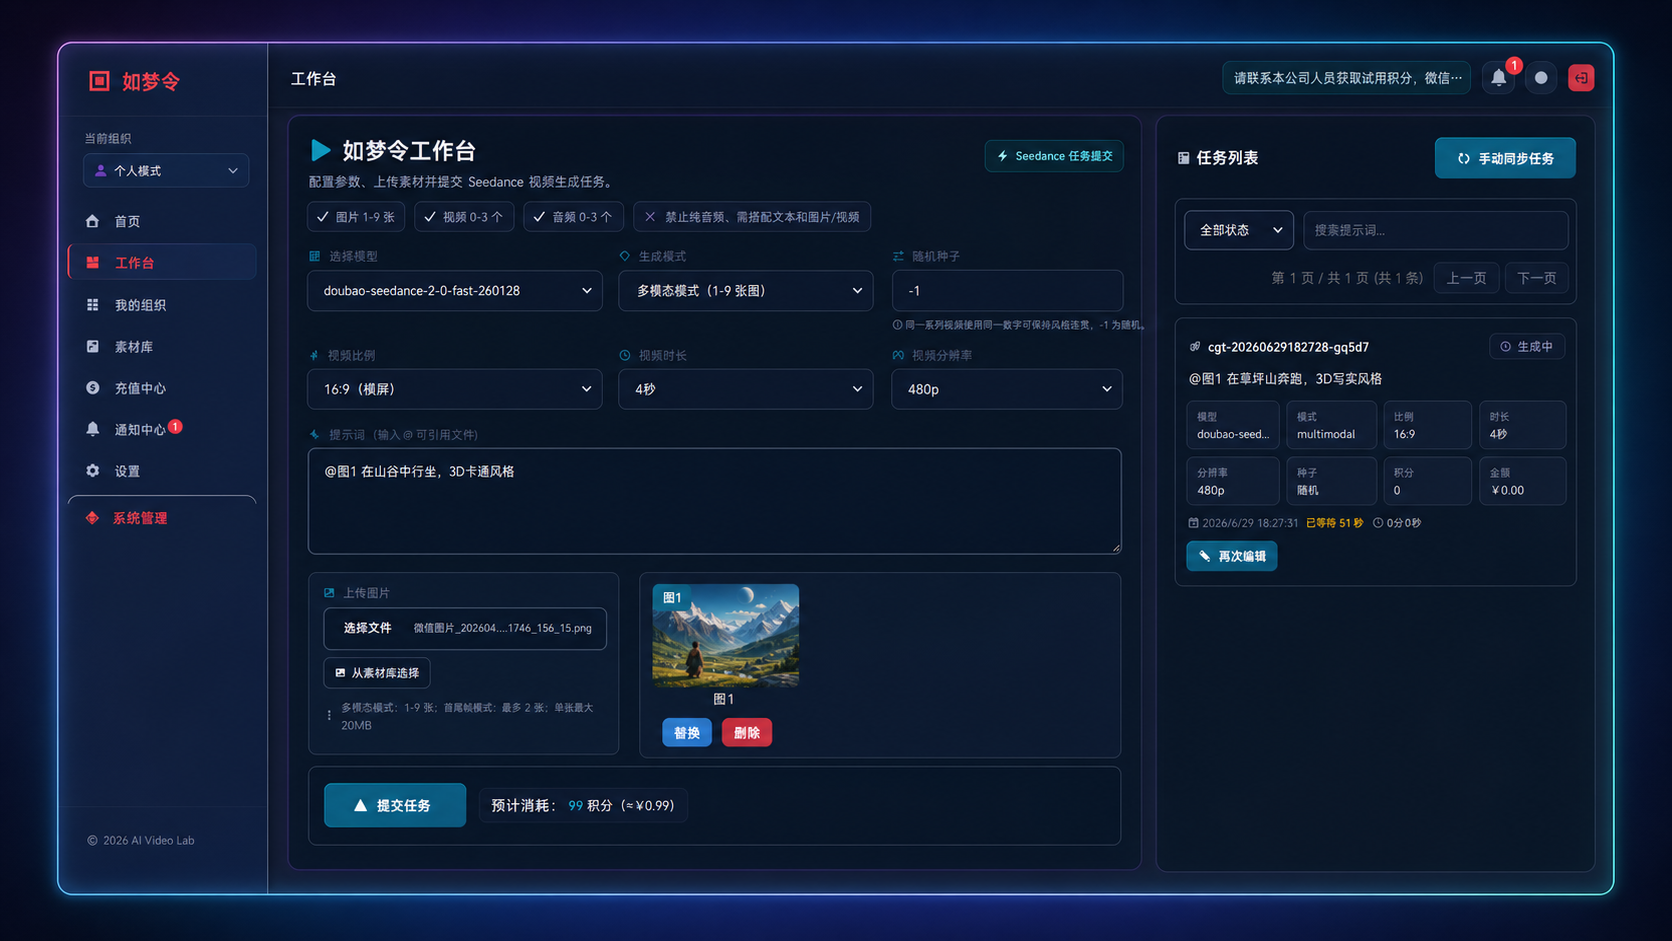Image resolution: width=1672 pixels, height=941 pixels.
Task: Click the 预计消耗 99 积分 text
Action: (583, 806)
